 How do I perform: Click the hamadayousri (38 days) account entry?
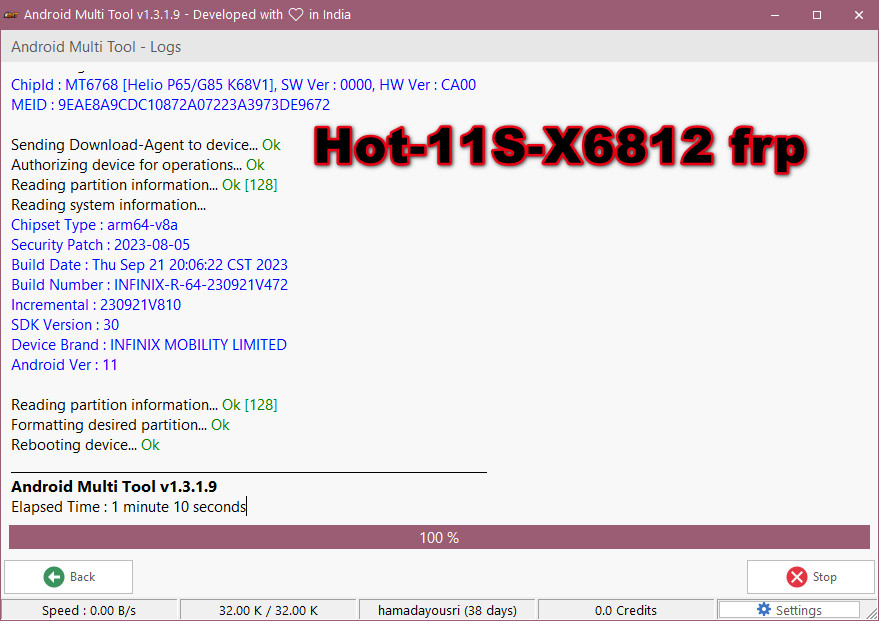[447, 610]
